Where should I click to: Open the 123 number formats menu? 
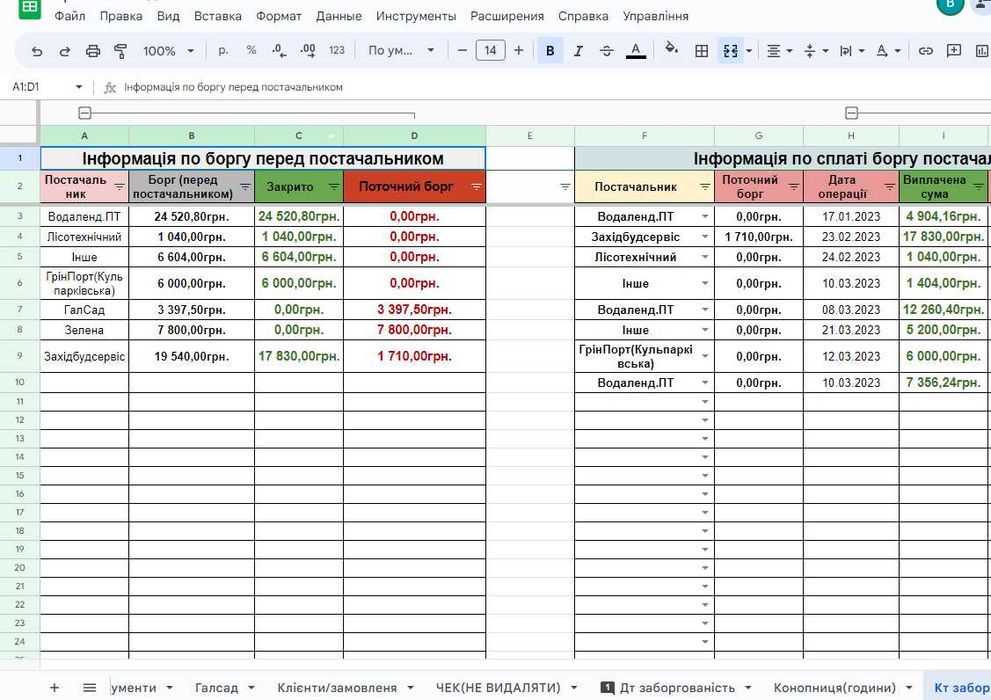coord(337,51)
